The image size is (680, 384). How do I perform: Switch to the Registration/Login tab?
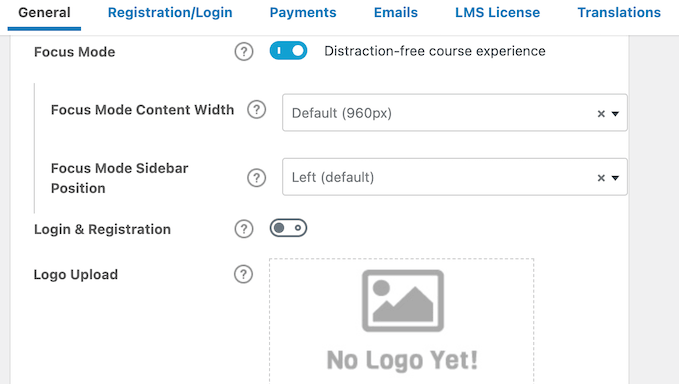pyautogui.click(x=170, y=13)
